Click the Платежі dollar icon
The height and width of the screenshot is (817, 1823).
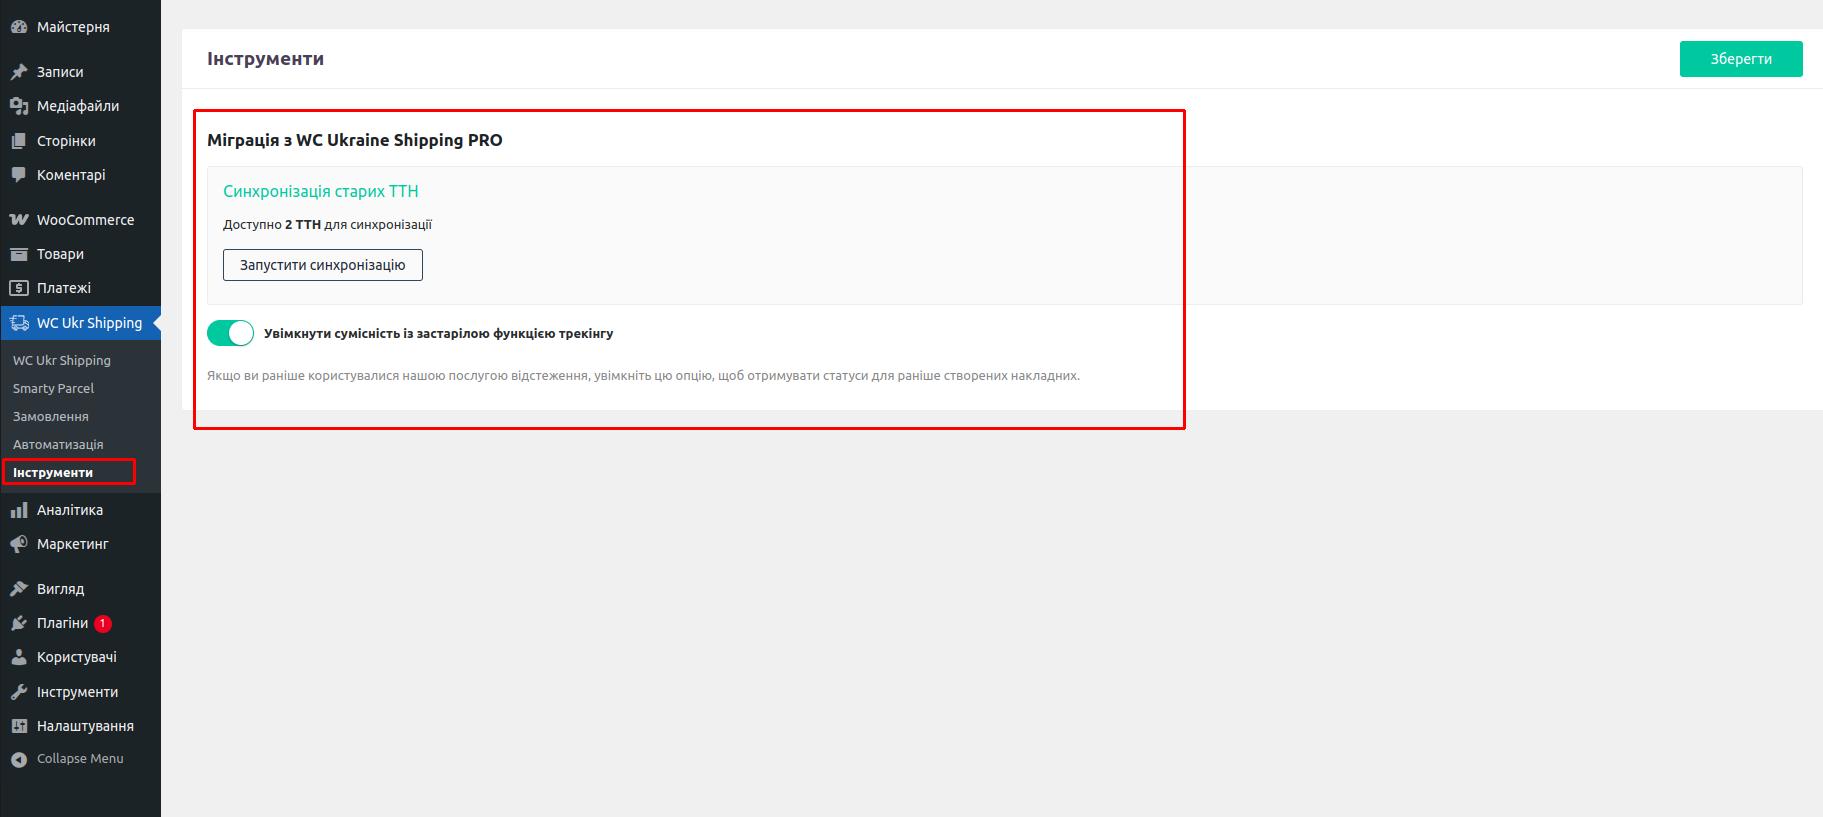tap(19, 288)
